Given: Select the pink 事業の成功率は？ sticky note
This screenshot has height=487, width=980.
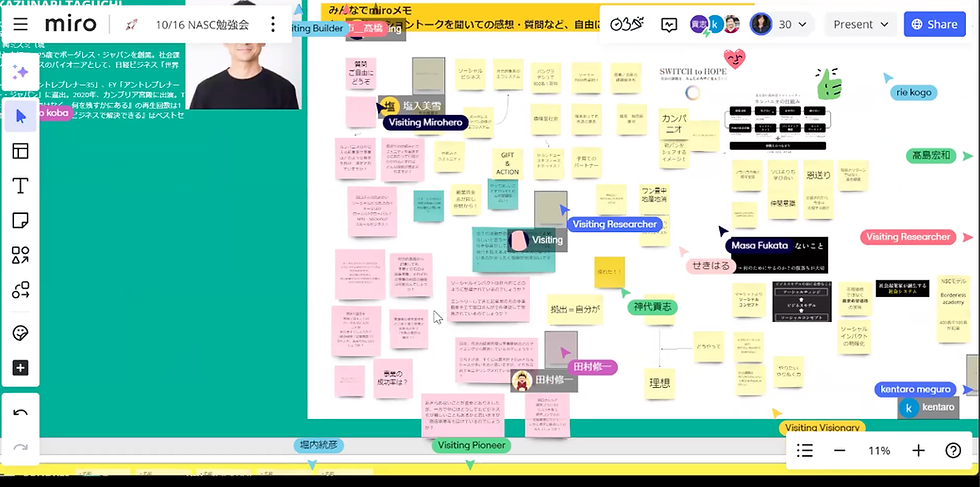Looking at the screenshot, I should pyautogui.click(x=393, y=378).
